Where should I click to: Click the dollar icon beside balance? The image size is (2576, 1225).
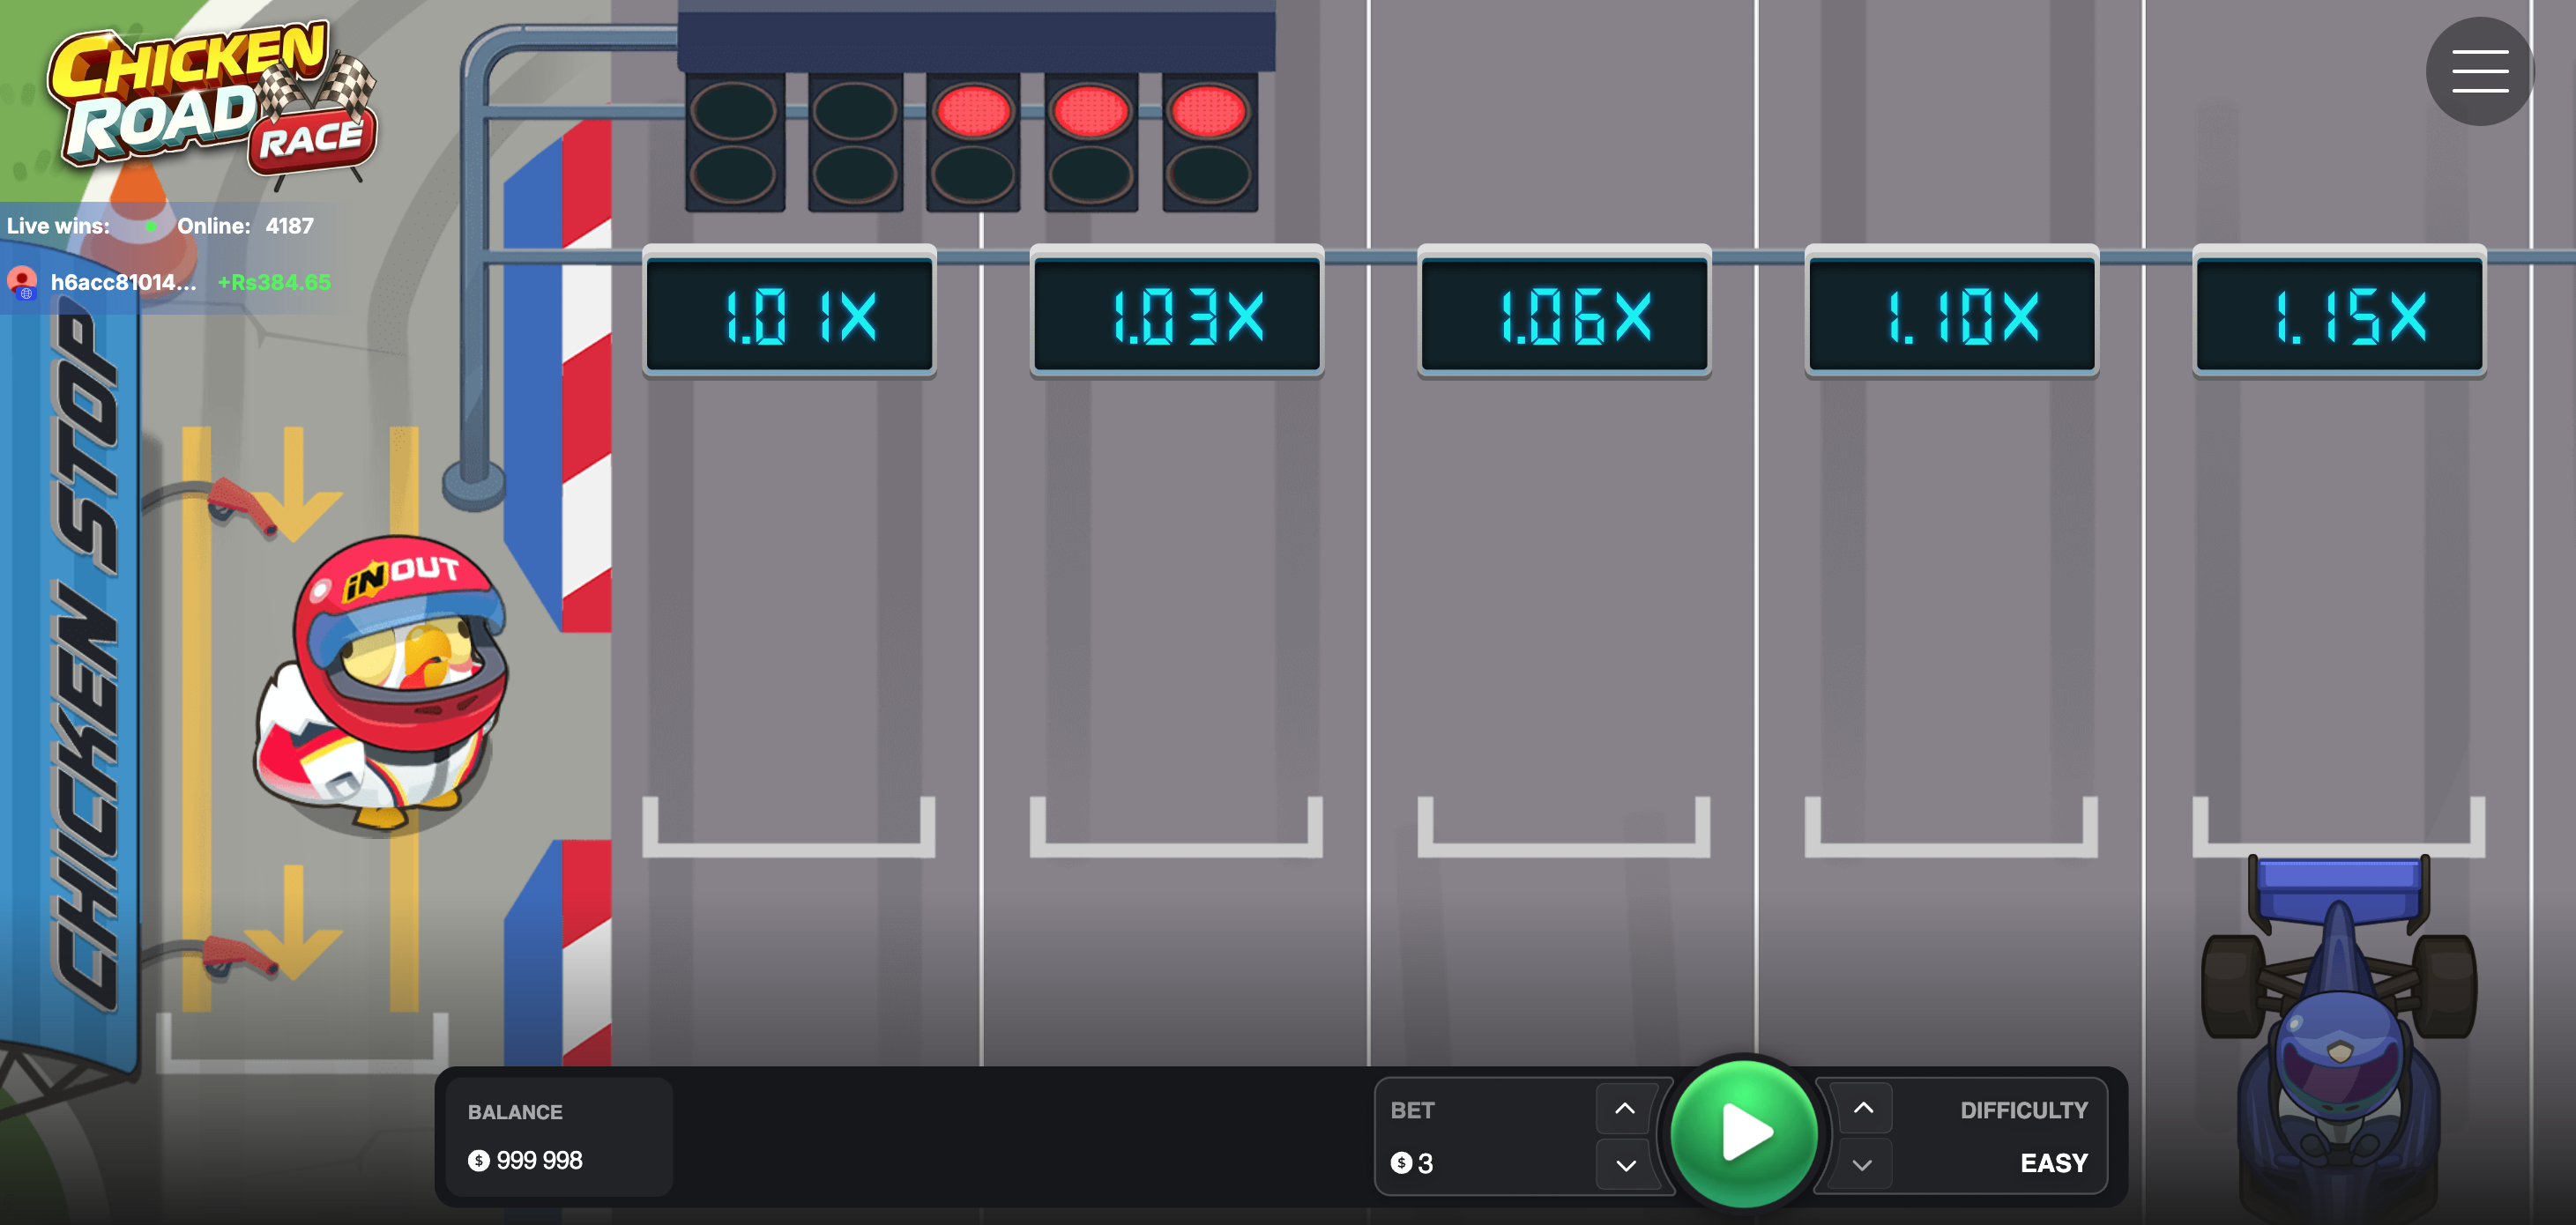click(x=479, y=1160)
